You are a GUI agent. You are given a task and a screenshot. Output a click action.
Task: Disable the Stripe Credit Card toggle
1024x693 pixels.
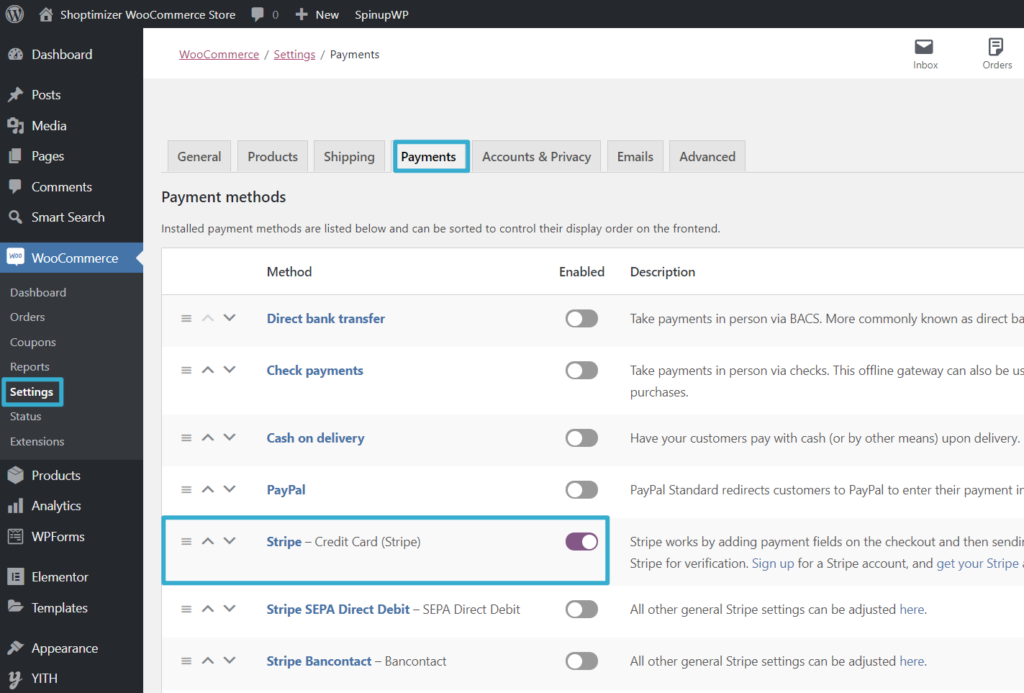click(581, 542)
